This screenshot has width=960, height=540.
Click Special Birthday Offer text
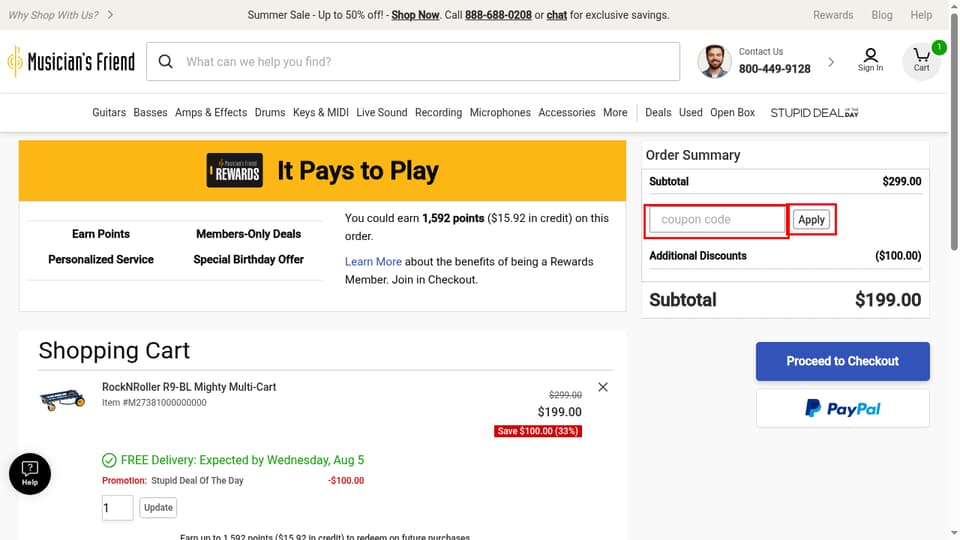(249, 260)
